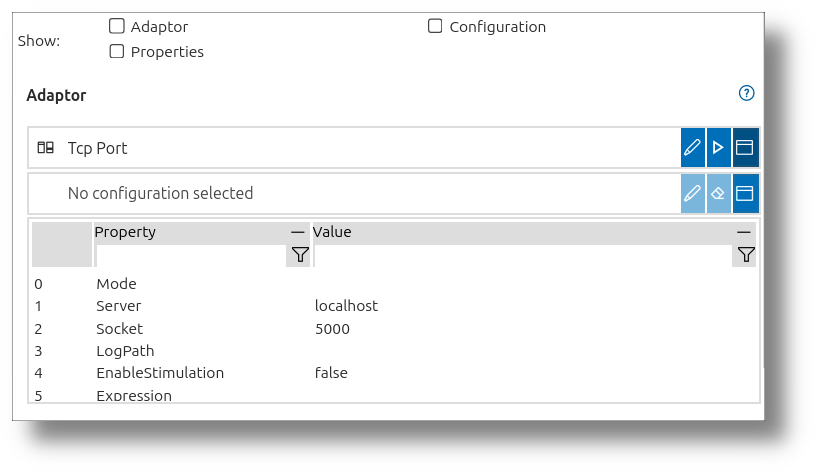Open window icon in configuration row
The width and height of the screenshot is (817, 473).
[x=745, y=194]
